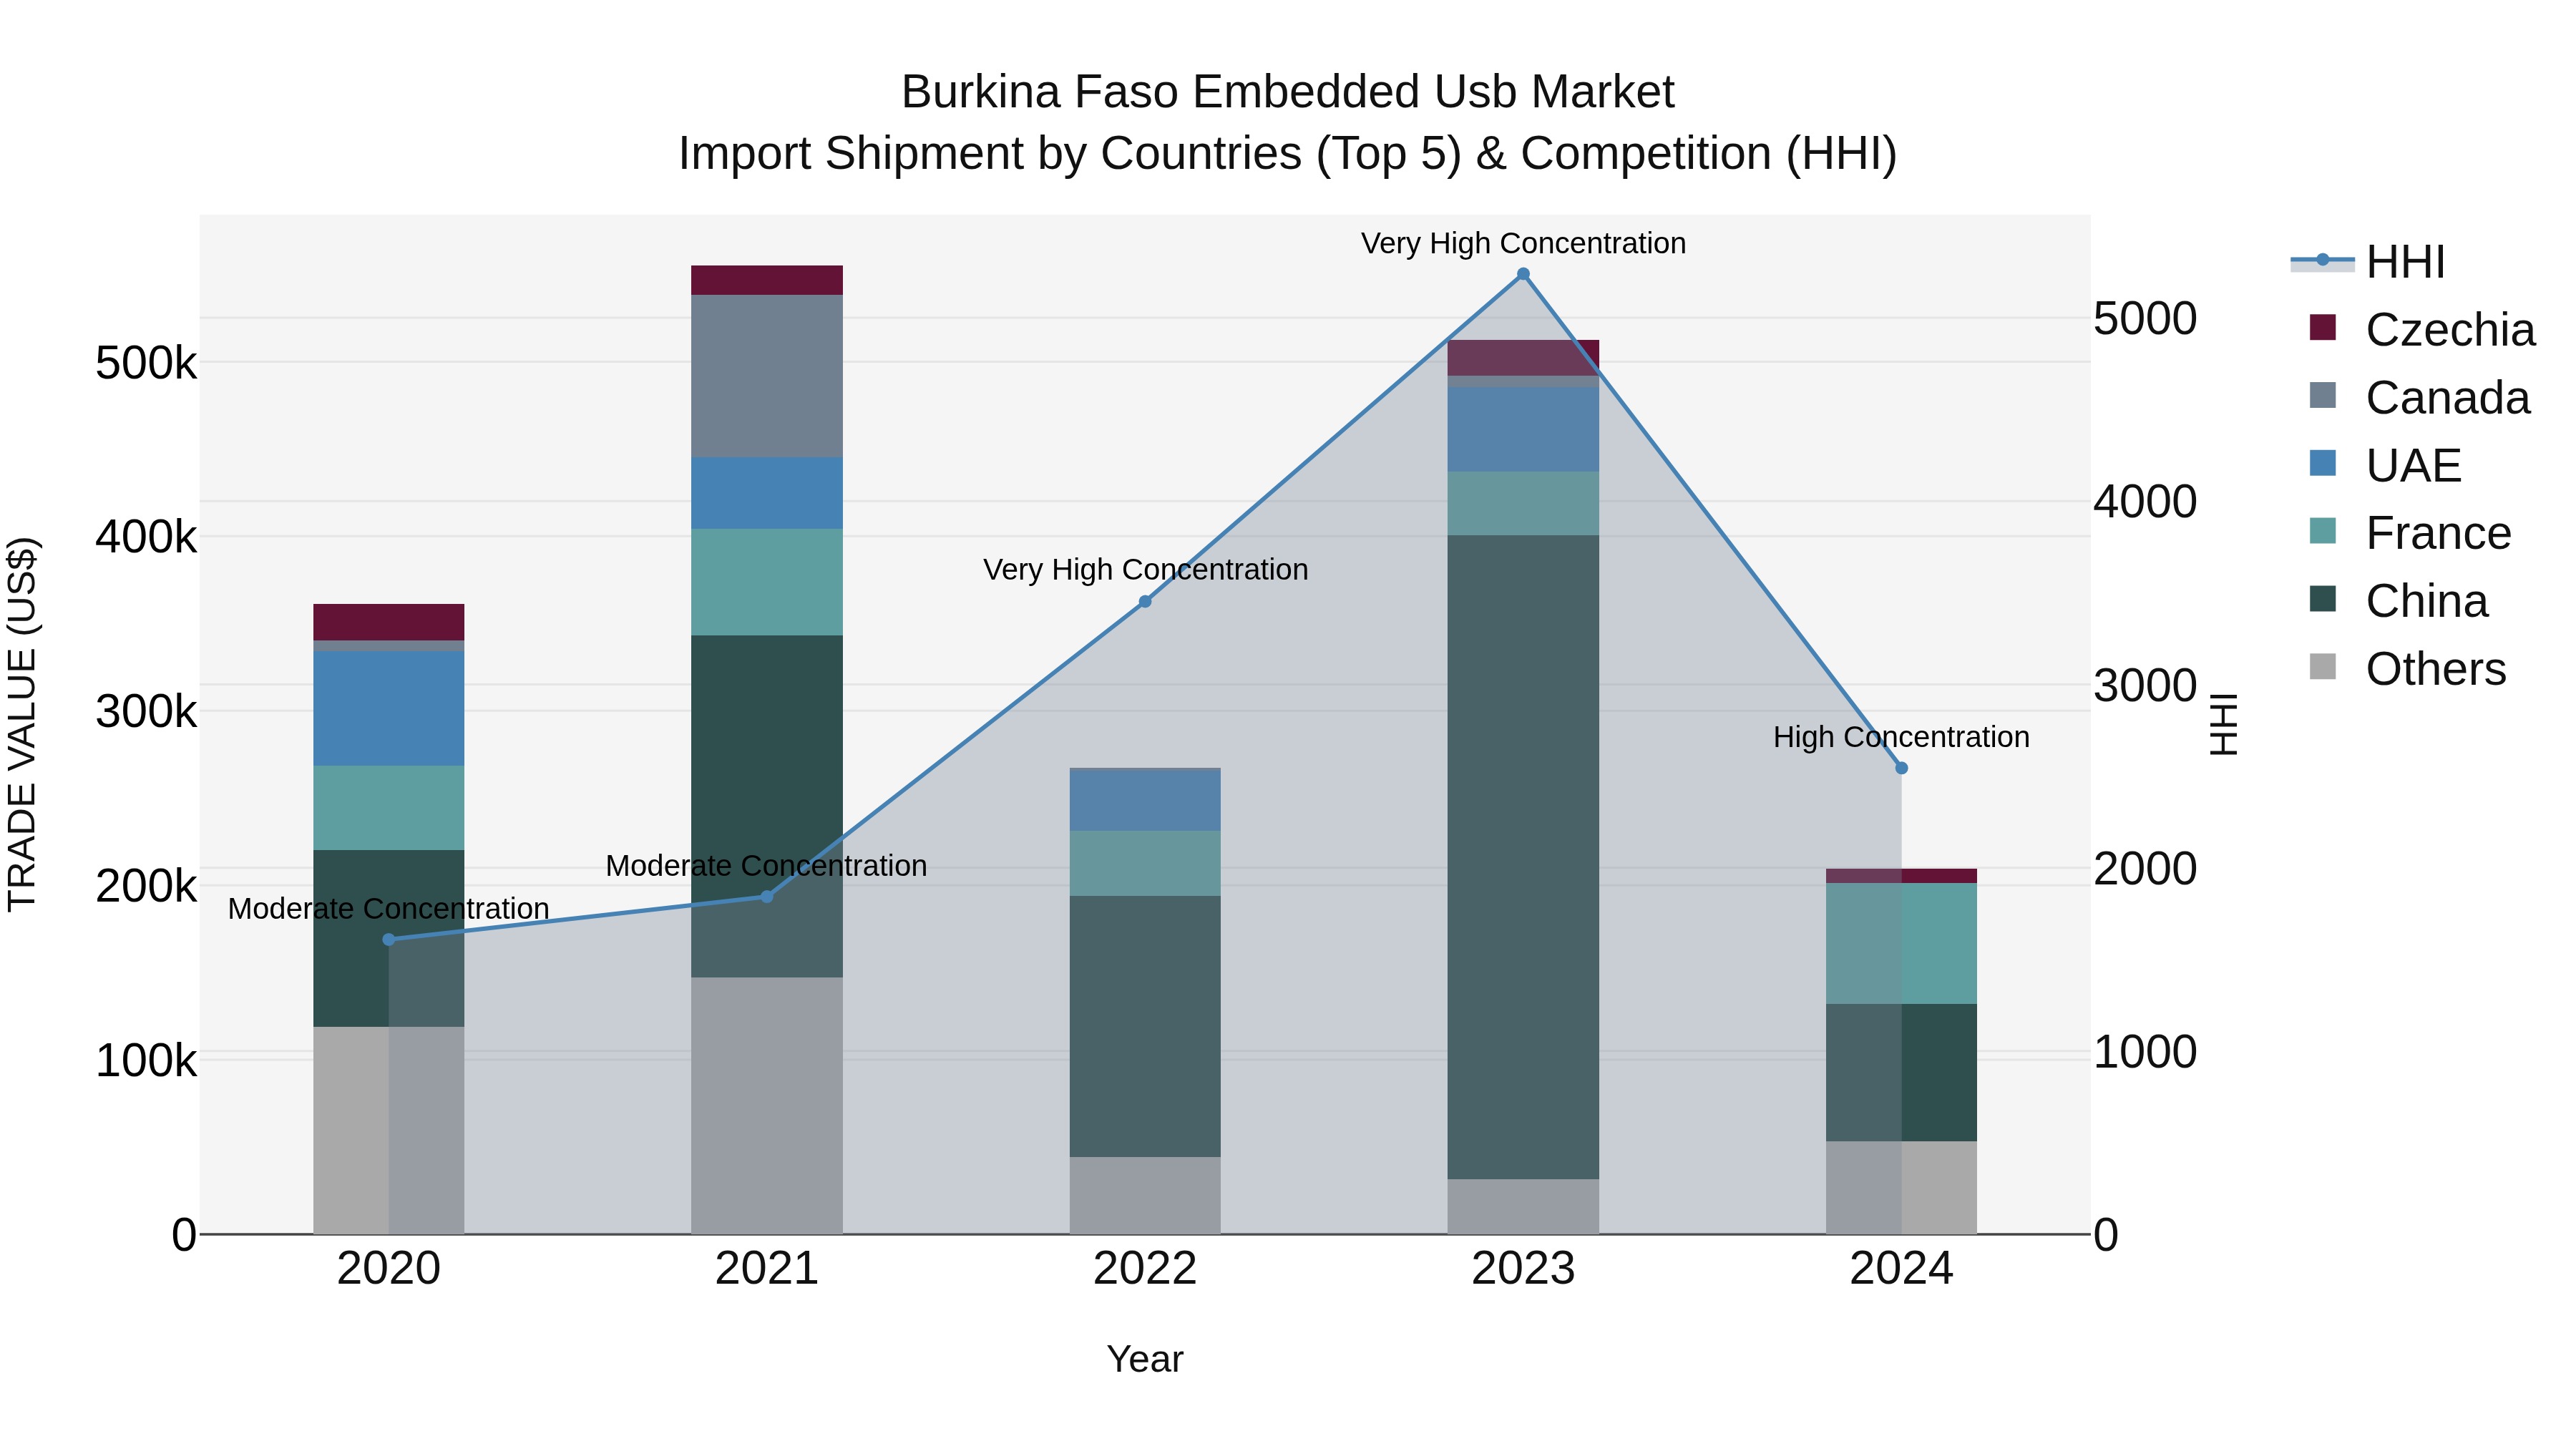
Task: Click the 500k trade value tick
Action: tap(146, 363)
